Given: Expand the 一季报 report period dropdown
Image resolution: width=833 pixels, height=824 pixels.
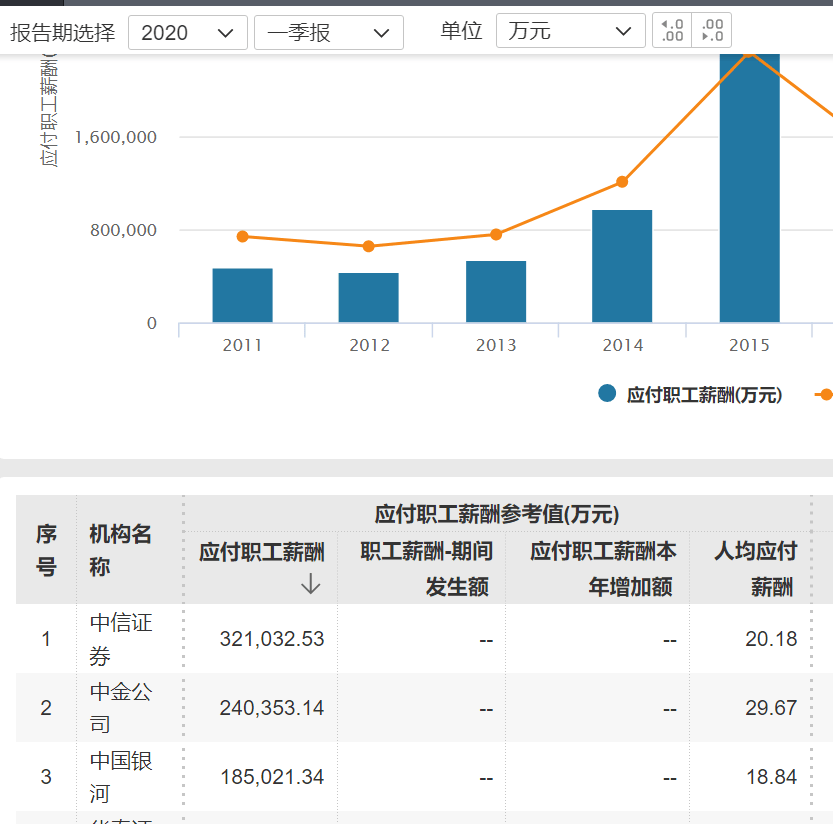Looking at the screenshot, I should [x=328, y=32].
